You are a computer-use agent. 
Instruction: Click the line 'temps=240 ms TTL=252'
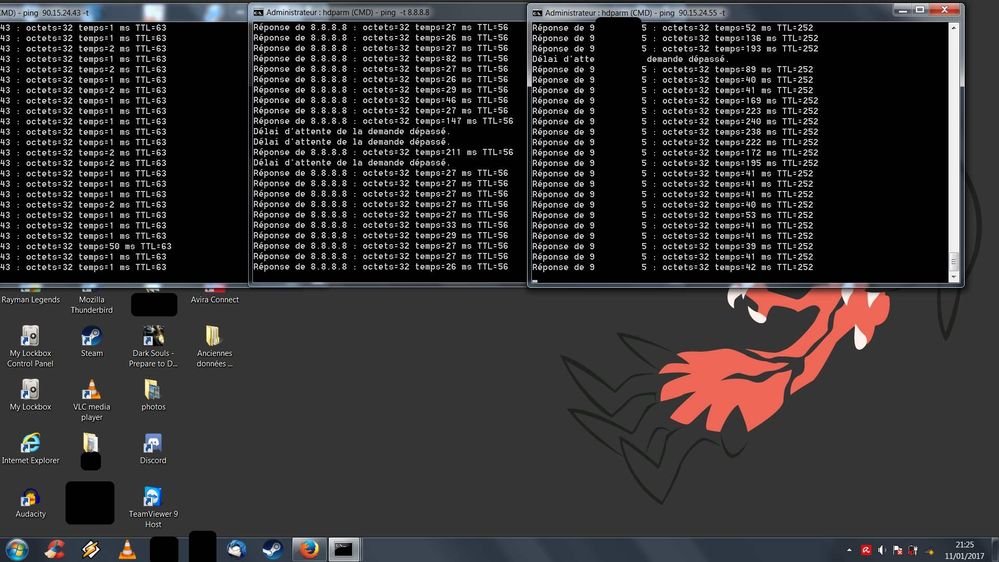[x=675, y=121]
